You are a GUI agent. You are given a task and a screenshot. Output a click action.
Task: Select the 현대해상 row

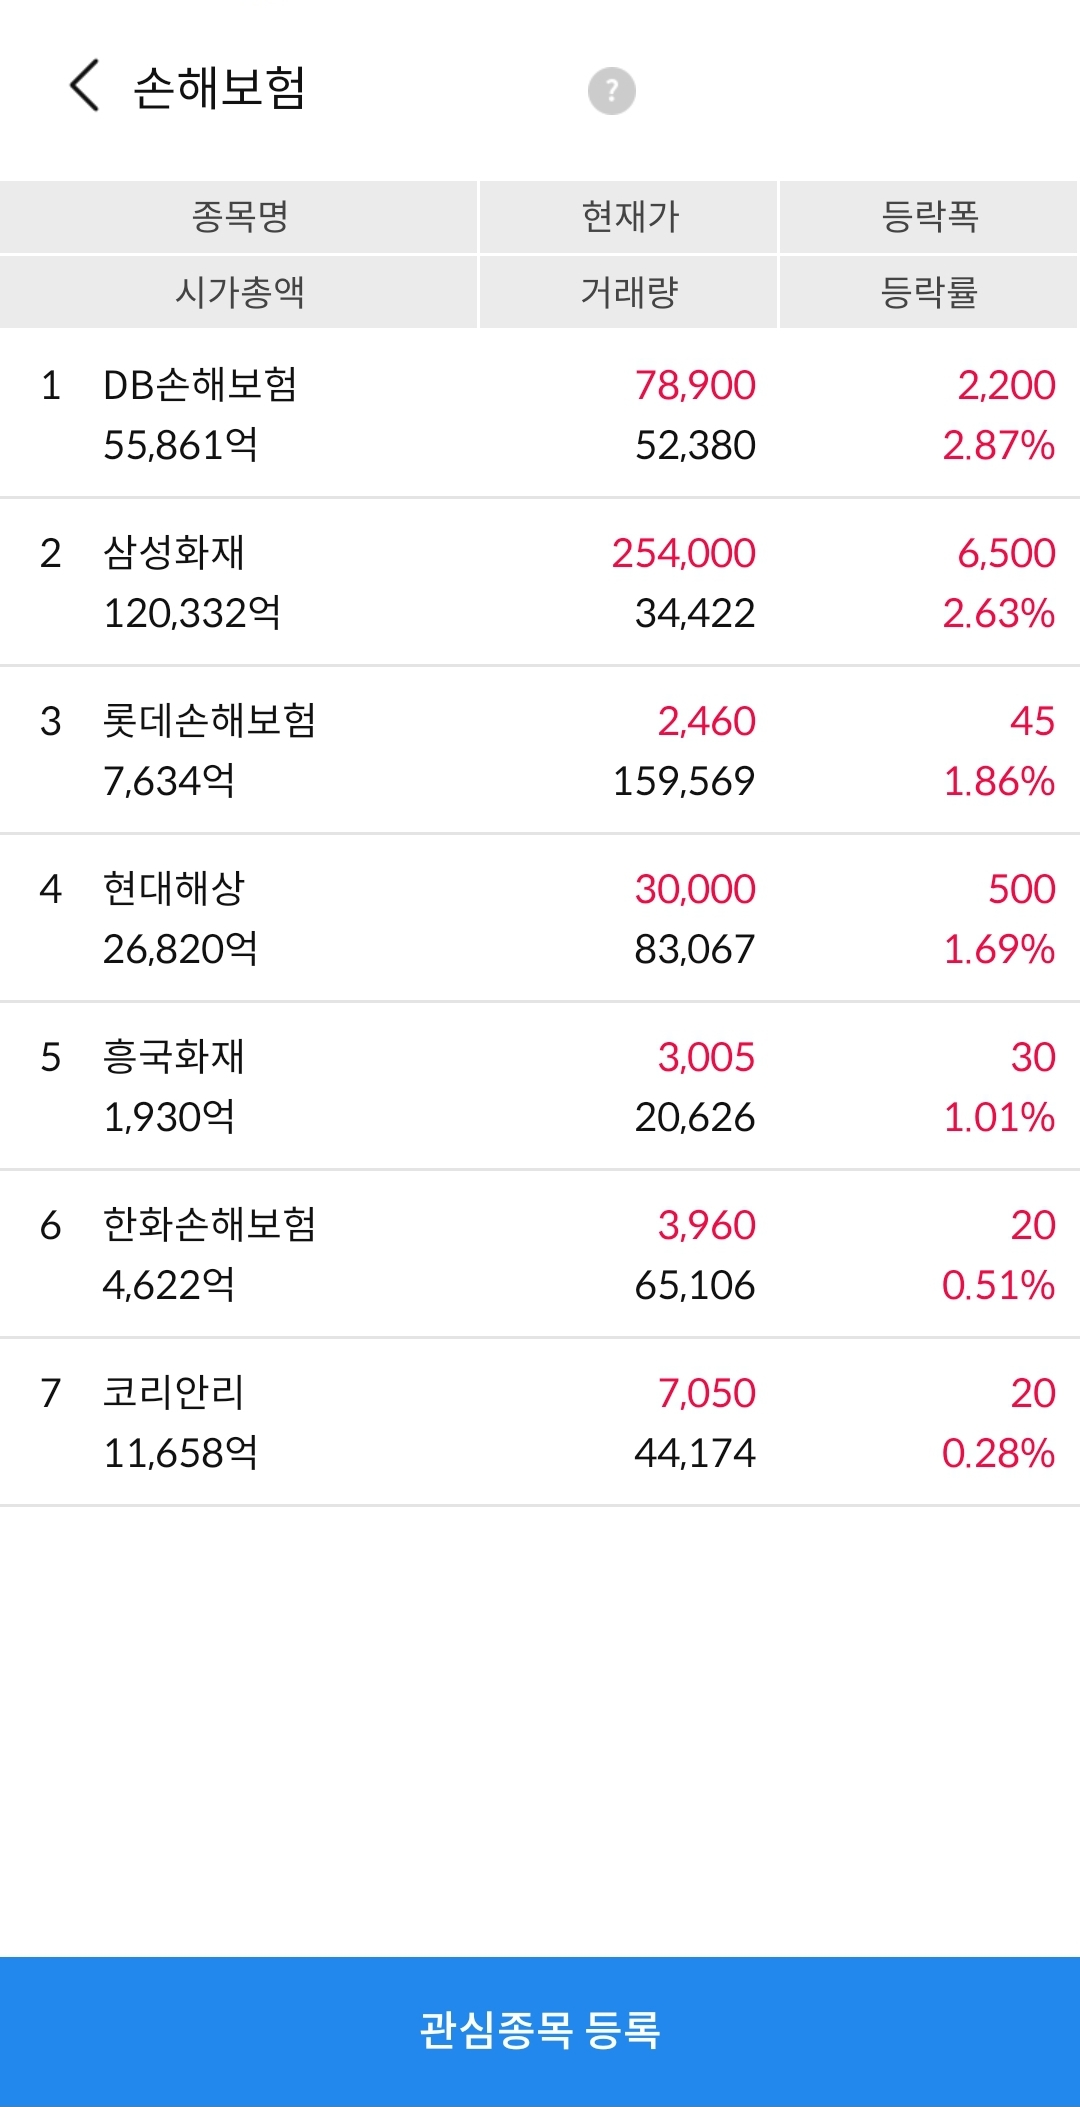click(540, 918)
